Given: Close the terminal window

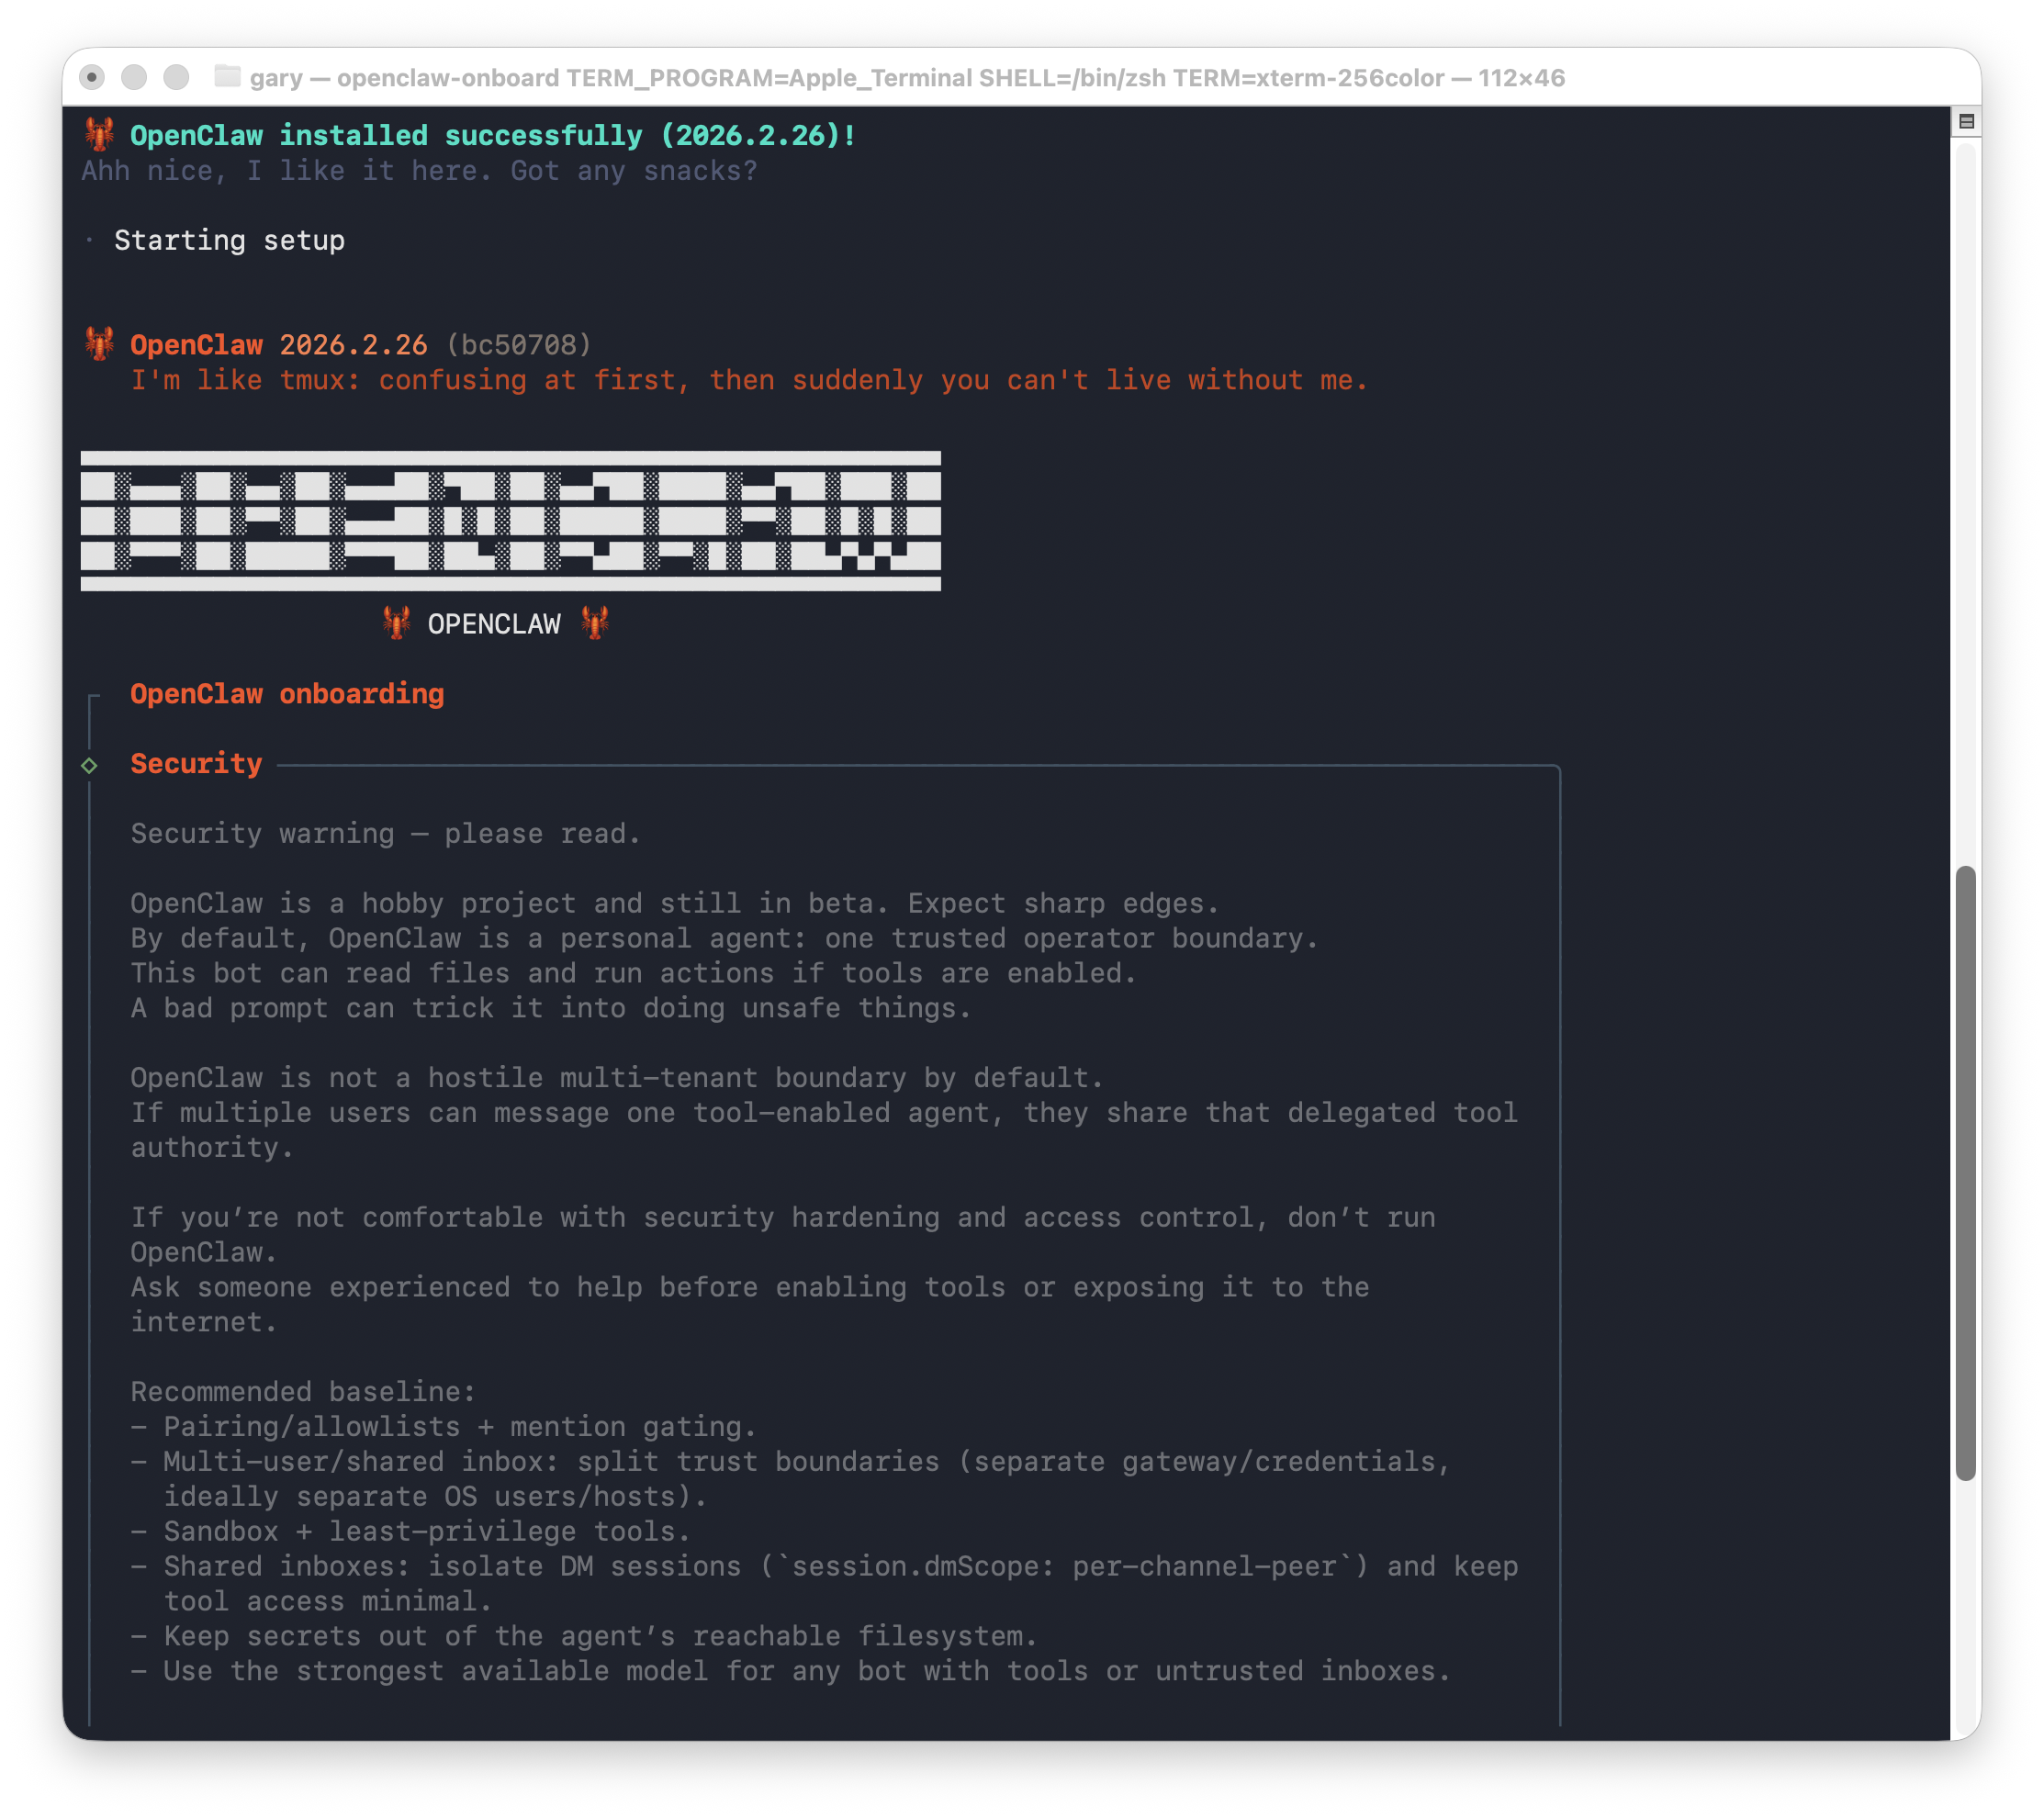Looking at the screenshot, I should 92,77.
